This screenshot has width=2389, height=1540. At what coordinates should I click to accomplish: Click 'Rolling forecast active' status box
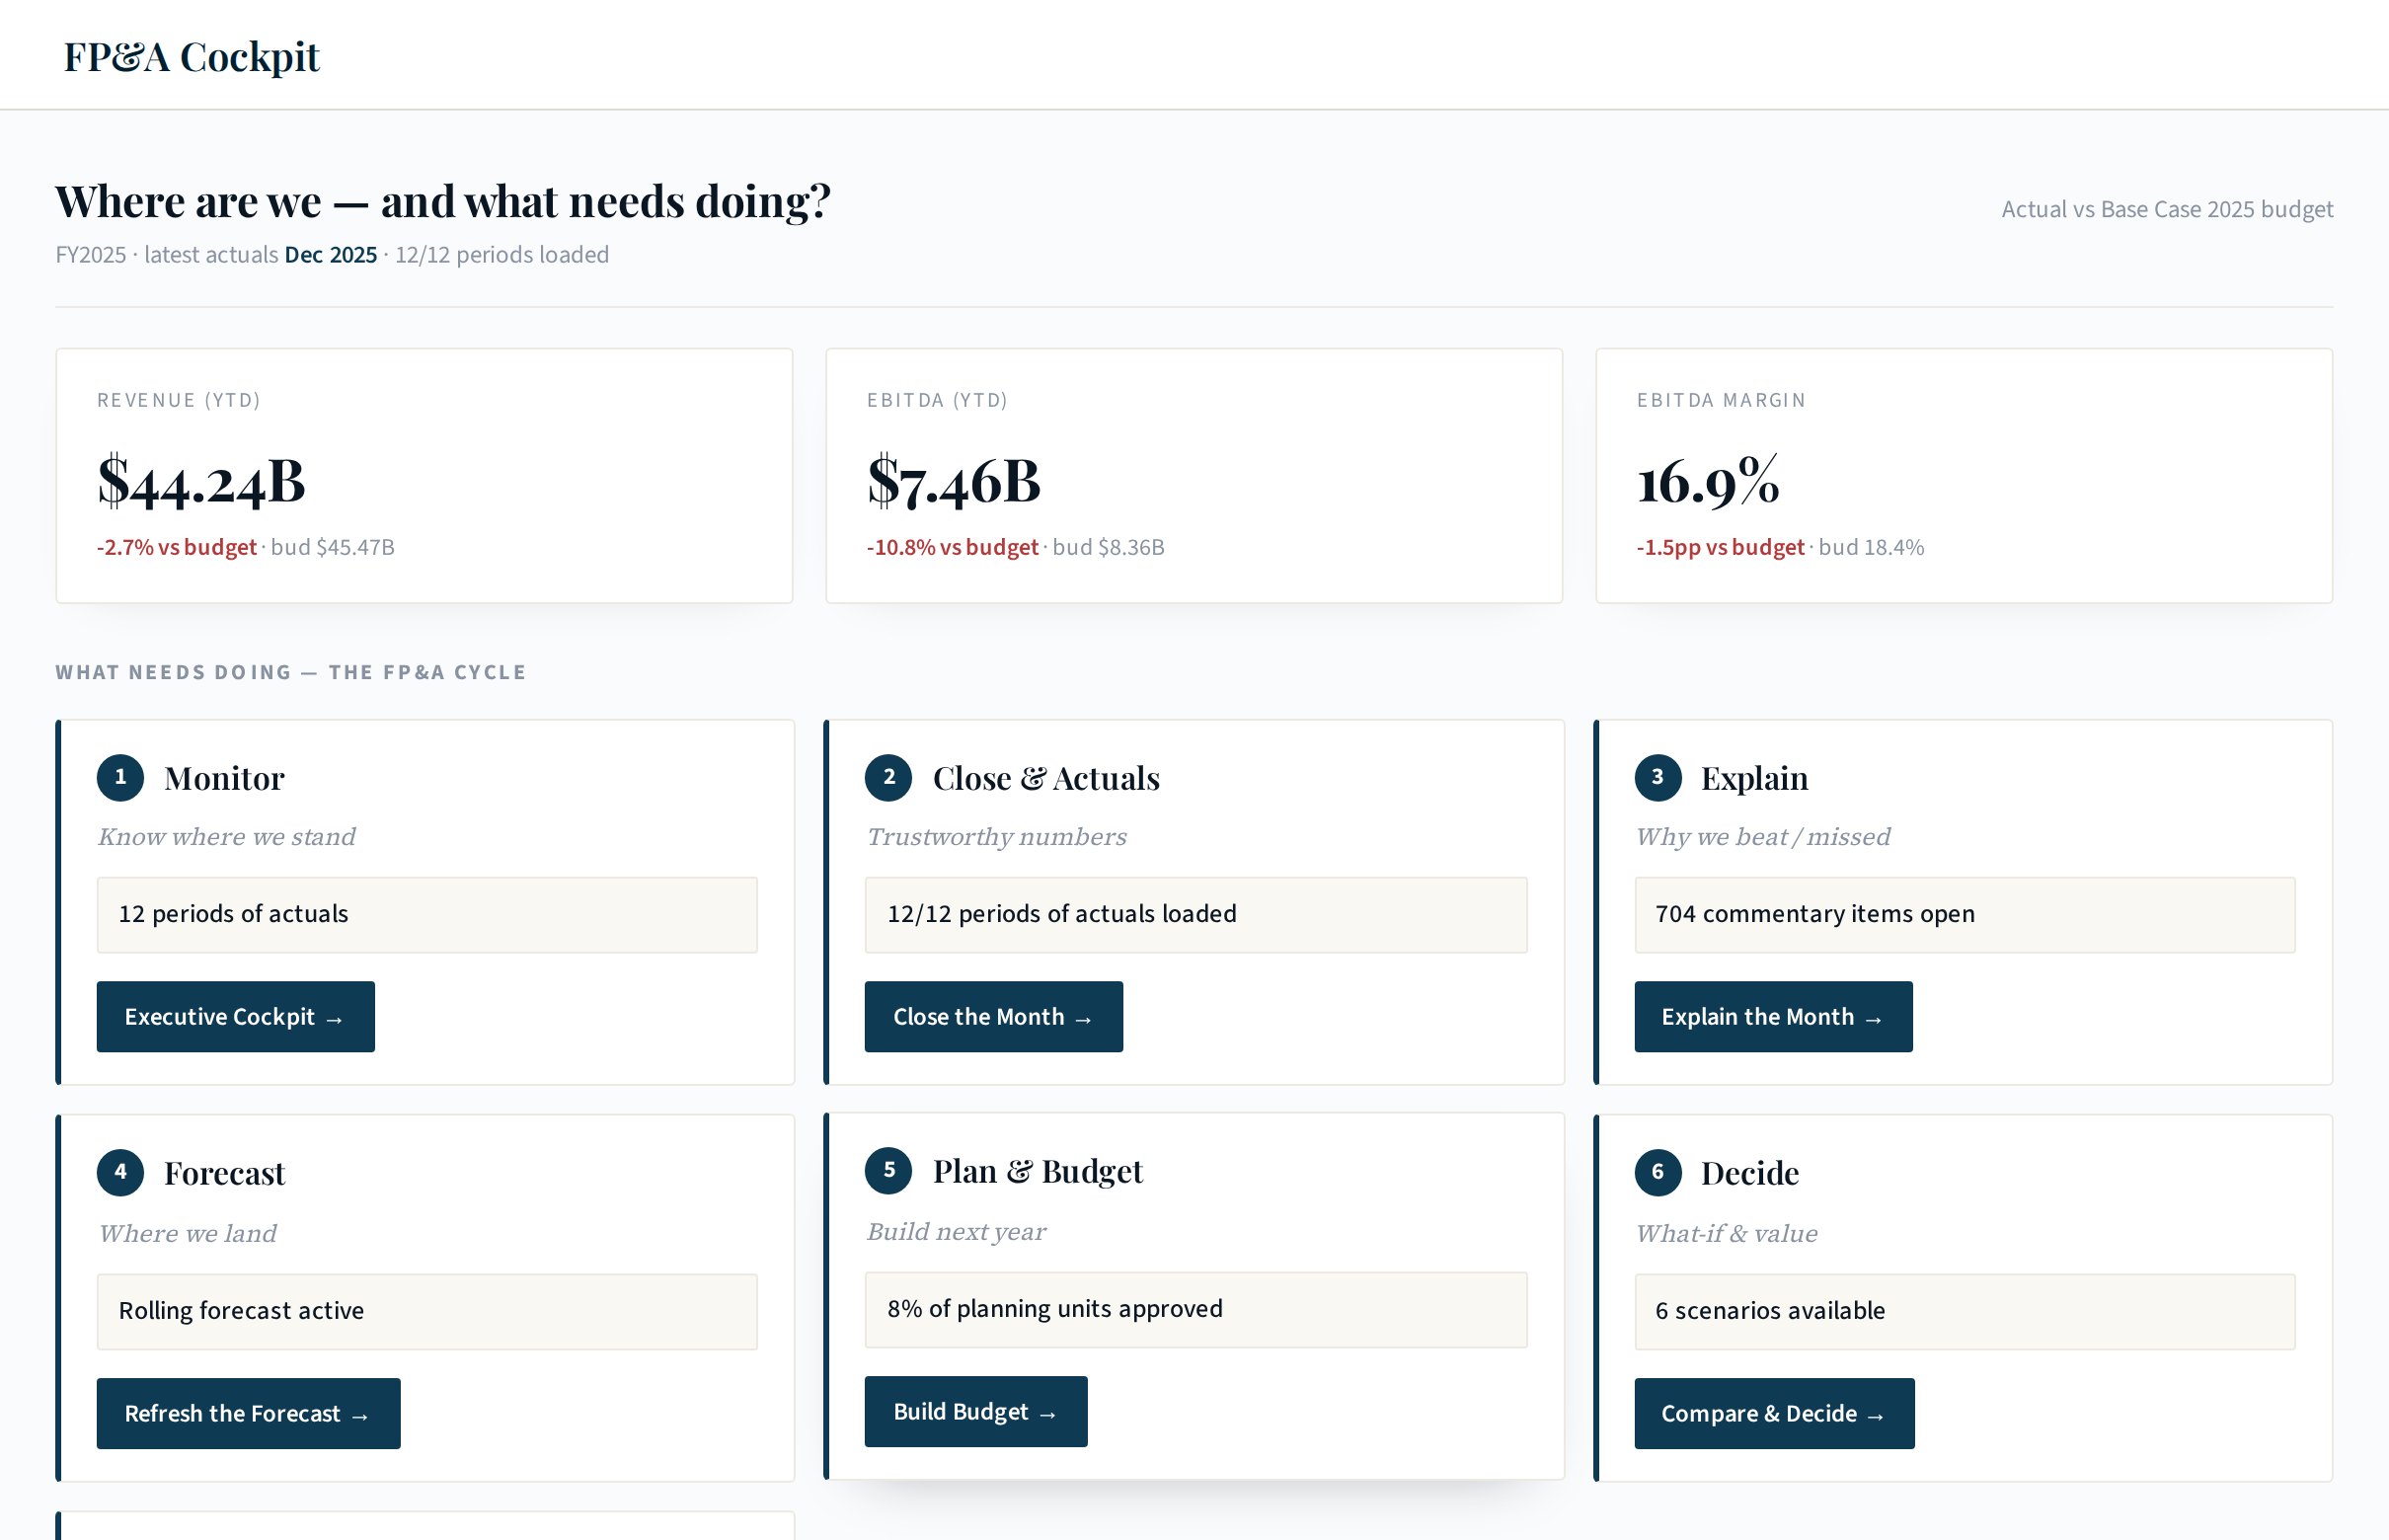click(x=427, y=1312)
